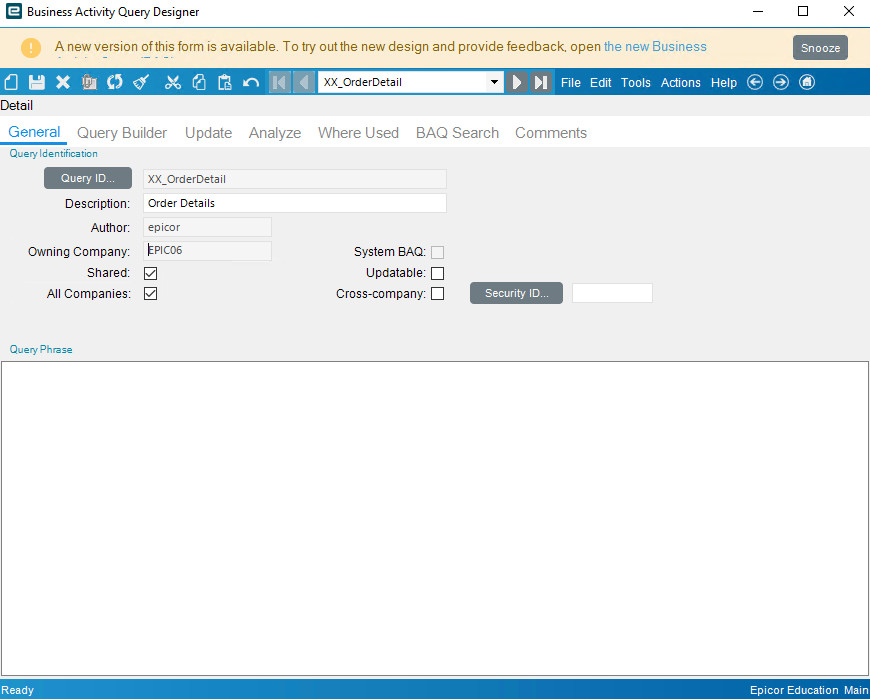
Task: Switch to the Query Builder tab
Action: pyautogui.click(x=122, y=133)
